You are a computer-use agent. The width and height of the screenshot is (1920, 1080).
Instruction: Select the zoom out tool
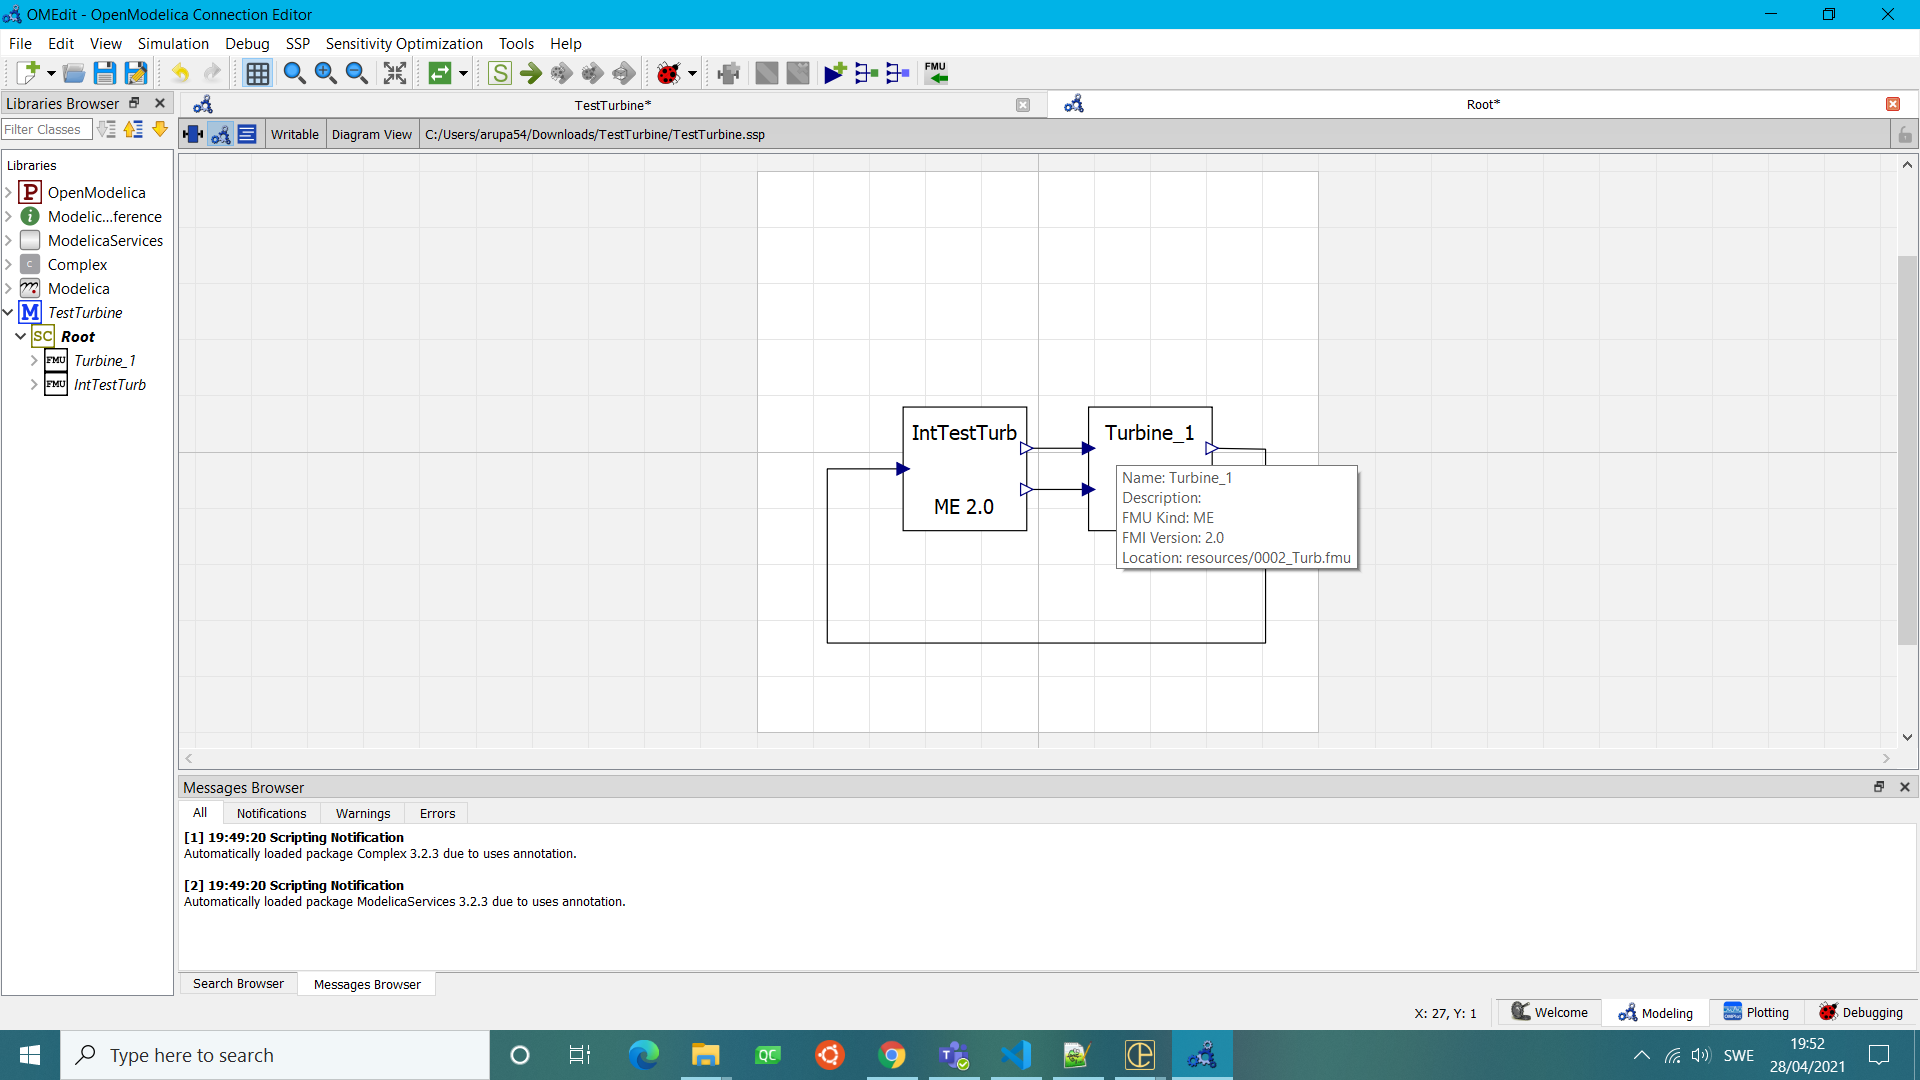(x=357, y=73)
